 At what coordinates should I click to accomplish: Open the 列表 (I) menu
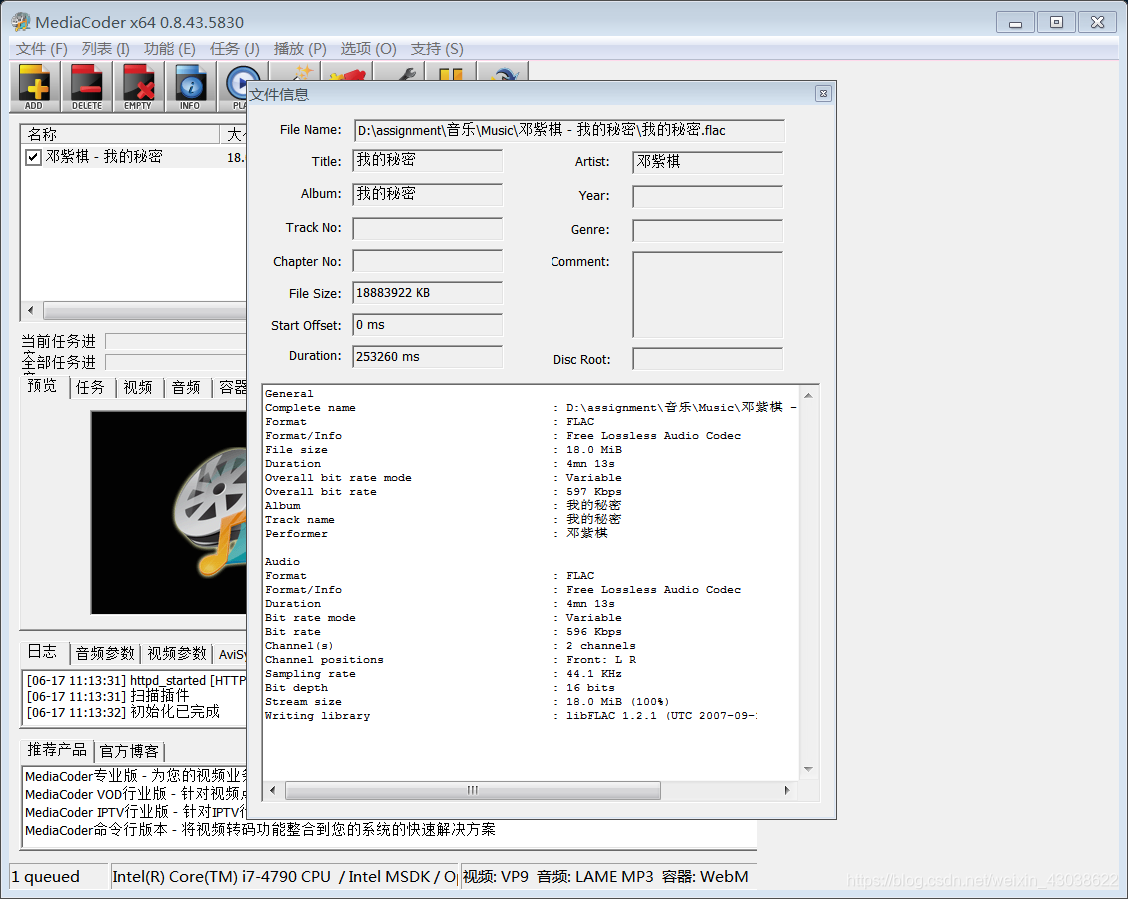click(106, 49)
